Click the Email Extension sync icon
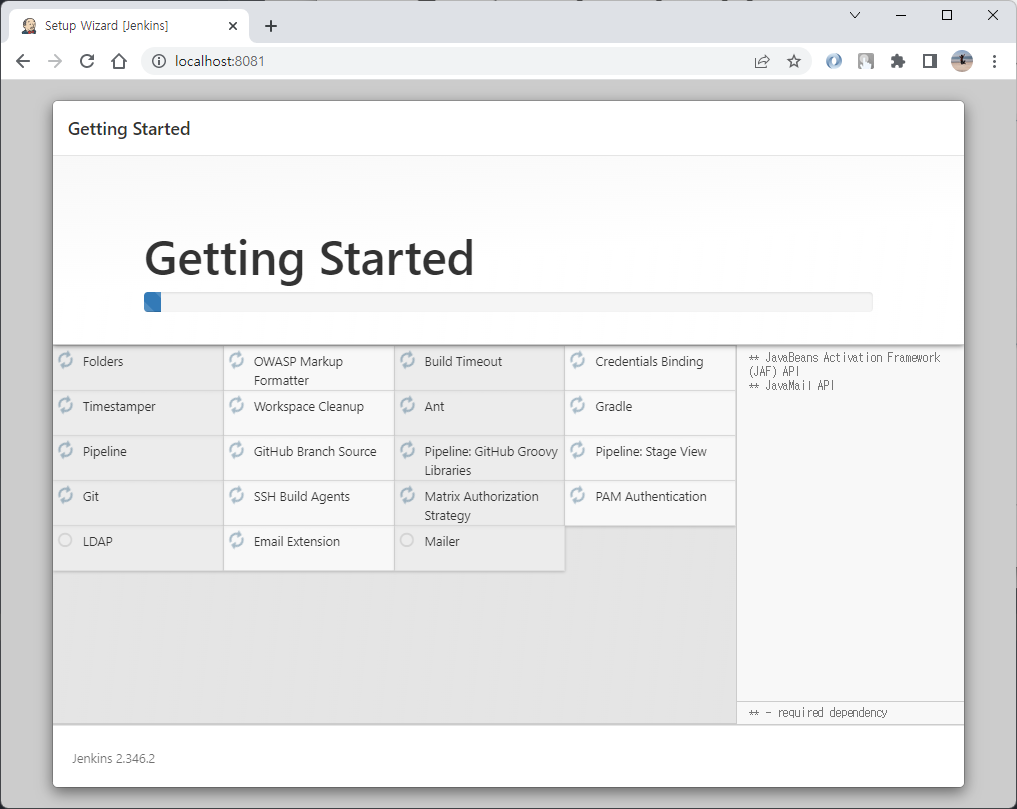The image size is (1017, 809). [x=237, y=540]
